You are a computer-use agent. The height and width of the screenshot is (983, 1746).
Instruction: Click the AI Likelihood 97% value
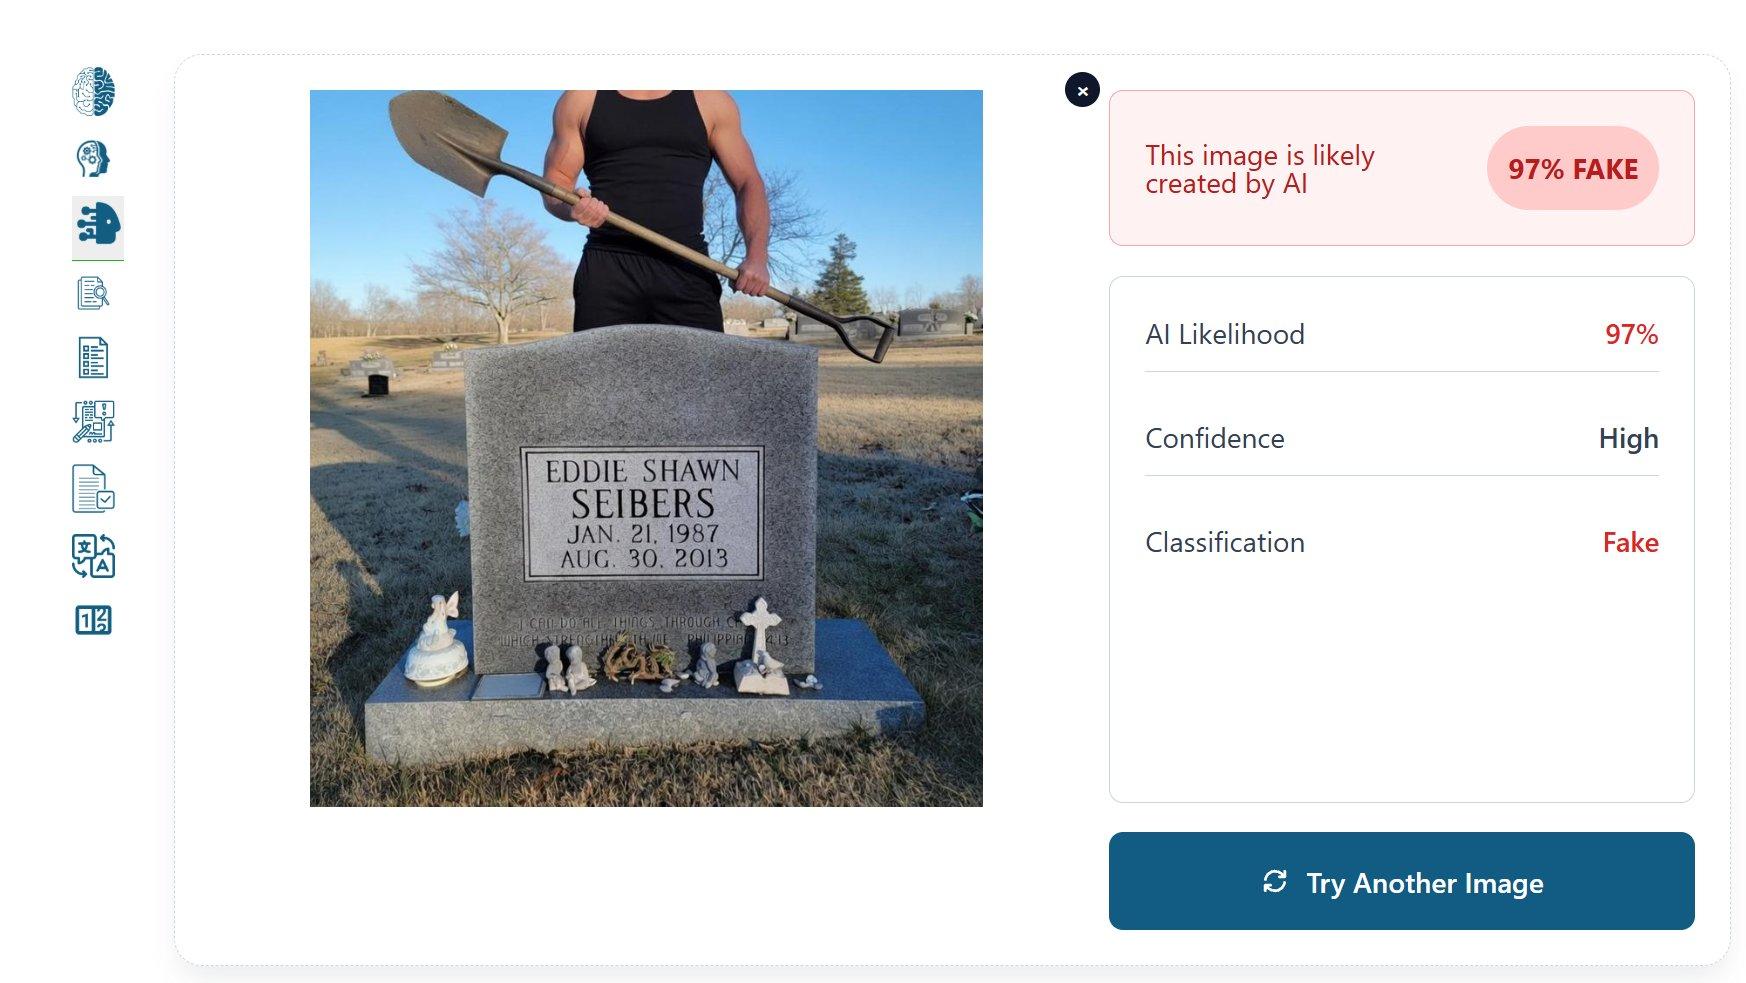tap(1631, 334)
